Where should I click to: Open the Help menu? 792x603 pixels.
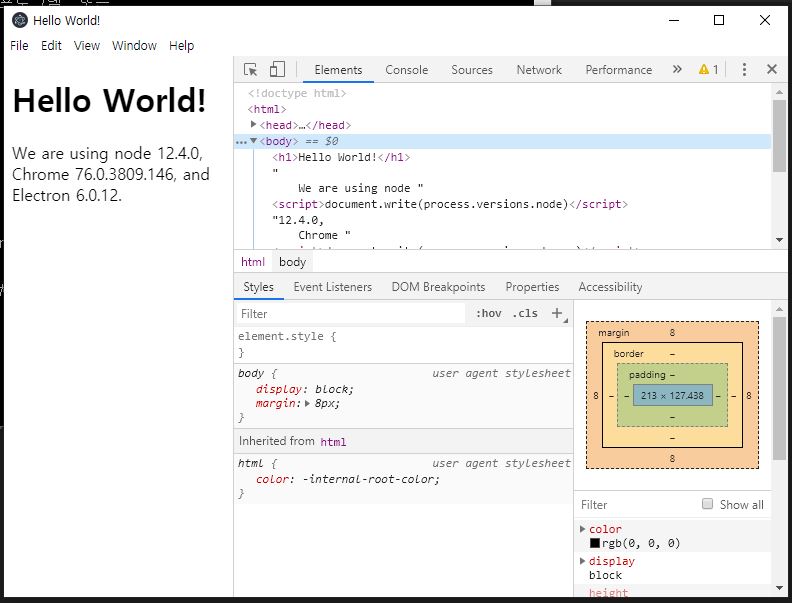point(181,45)
